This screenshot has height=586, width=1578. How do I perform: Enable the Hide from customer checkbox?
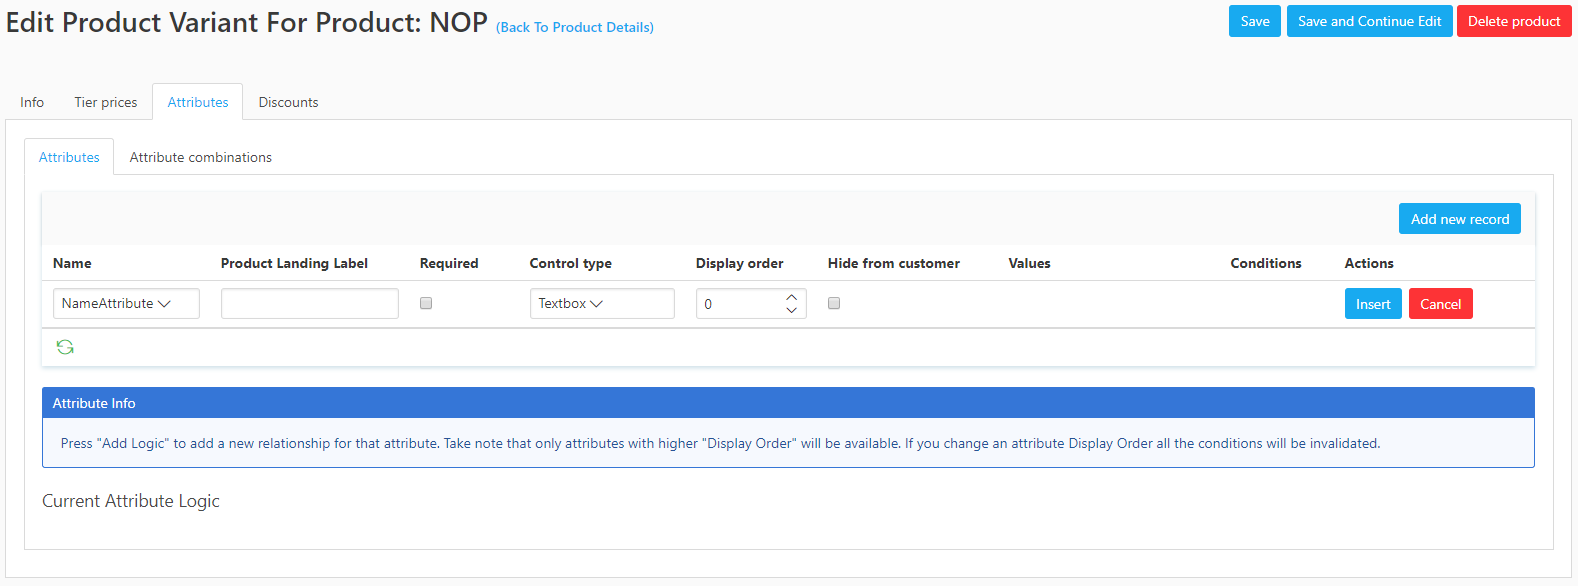(x=834, y=303)
